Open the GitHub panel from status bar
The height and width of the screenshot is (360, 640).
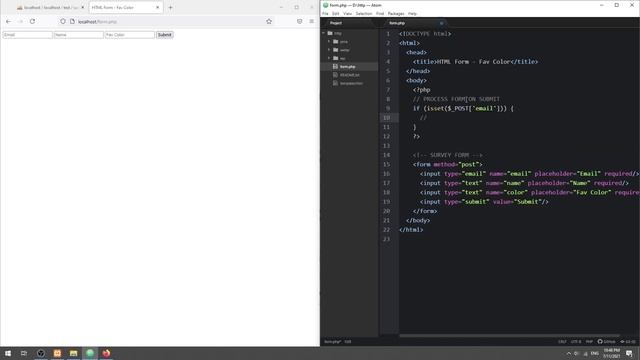click(x=606, y=342)
